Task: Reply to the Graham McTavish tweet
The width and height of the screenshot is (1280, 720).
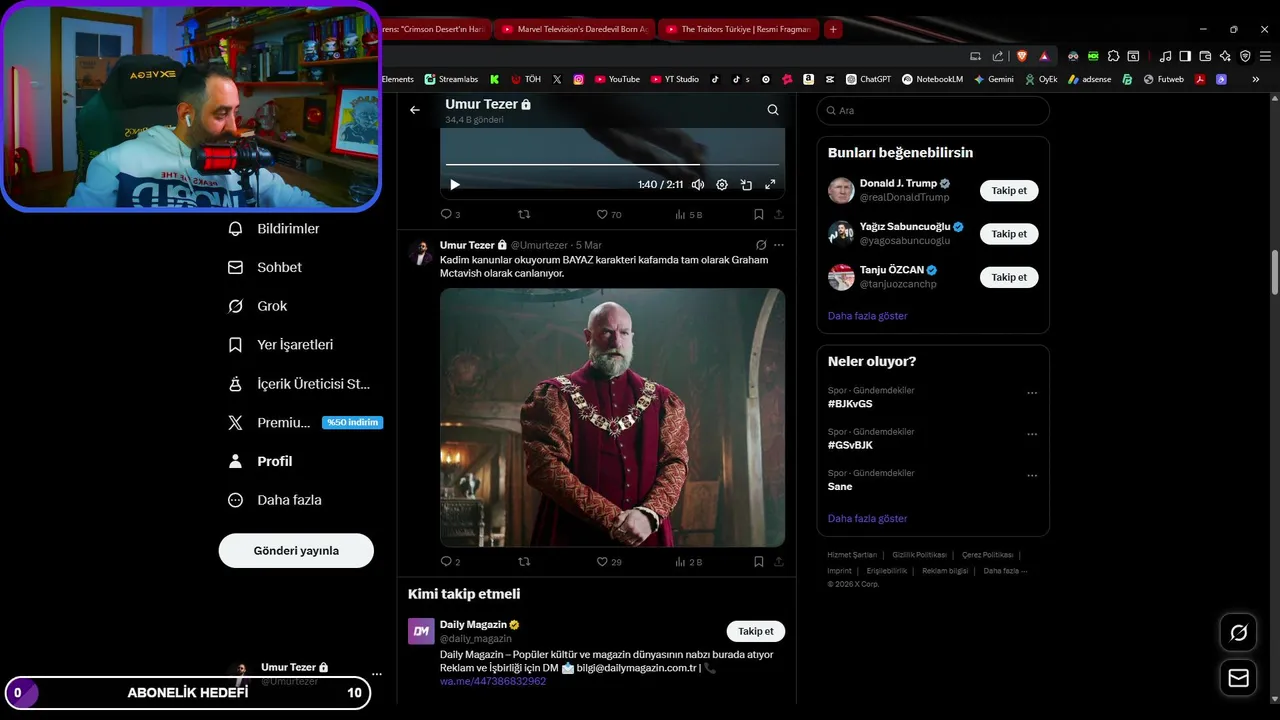Action: pyautogui.click(x=450, y=562)
